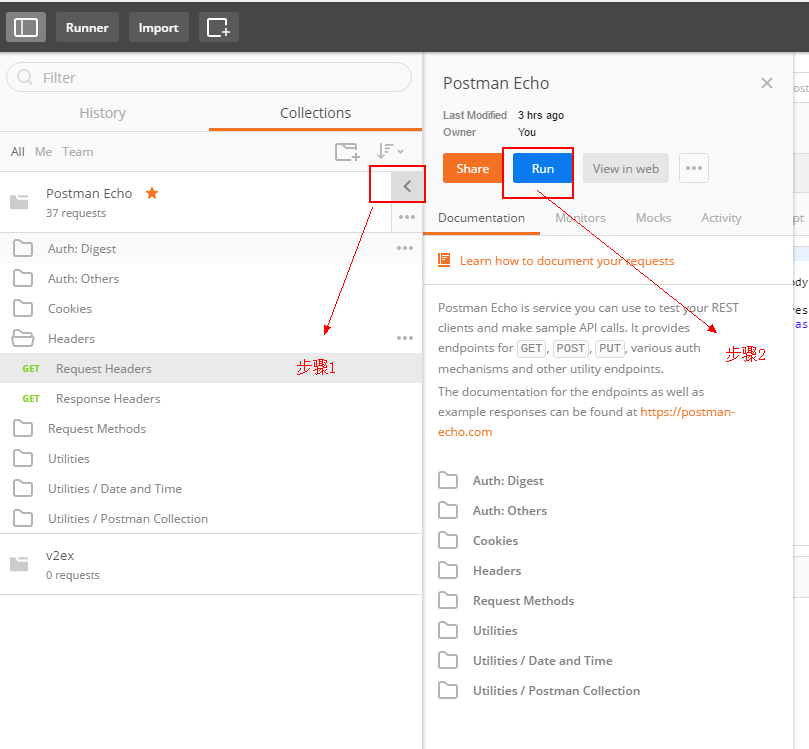Screen dimensions: 809x749
Task: Unstar the Postman Echo collection
Action: (x=152, y=193)
